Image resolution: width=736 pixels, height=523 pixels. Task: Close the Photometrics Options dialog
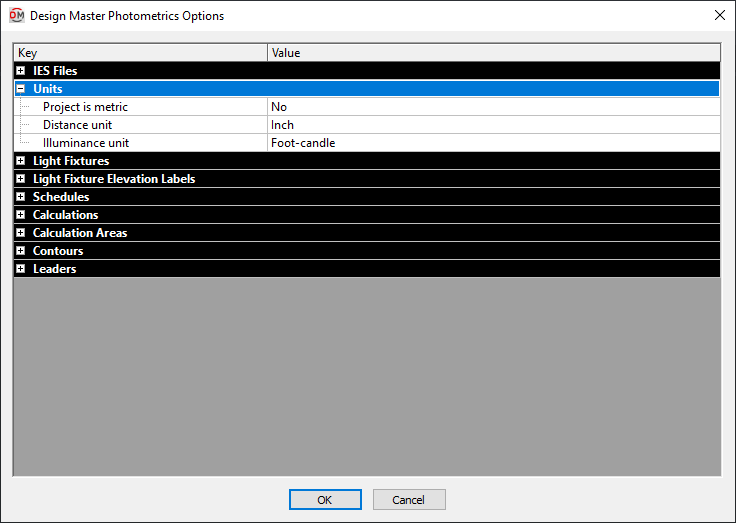[720, 15]
